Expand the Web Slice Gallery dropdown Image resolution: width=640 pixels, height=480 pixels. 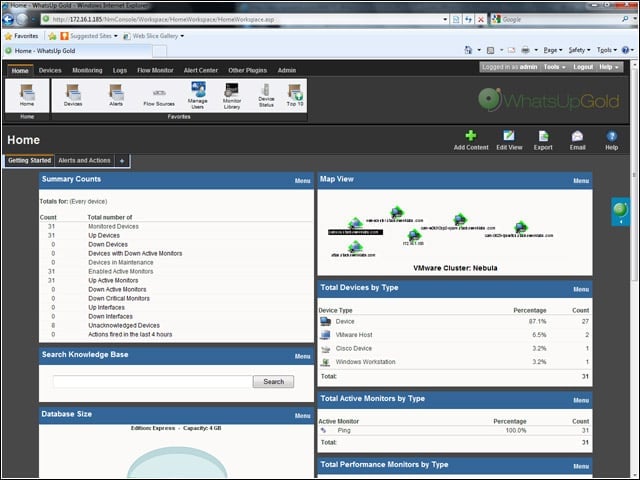click(x=182, y=36)
